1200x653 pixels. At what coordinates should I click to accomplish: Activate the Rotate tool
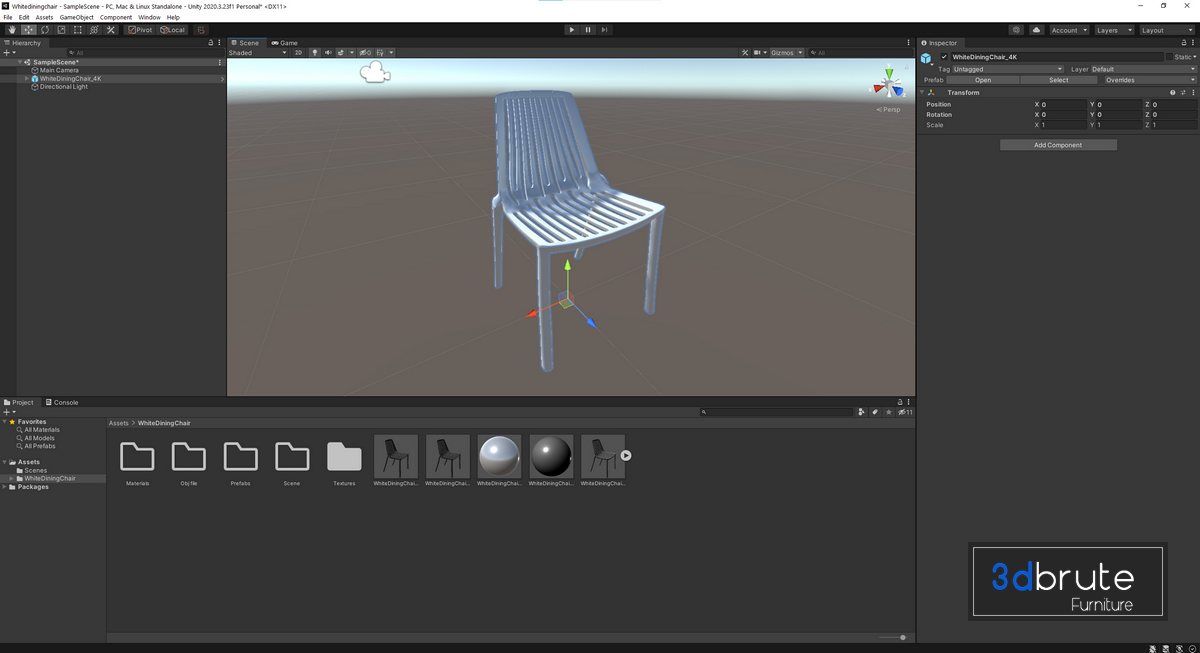(45, 30)
